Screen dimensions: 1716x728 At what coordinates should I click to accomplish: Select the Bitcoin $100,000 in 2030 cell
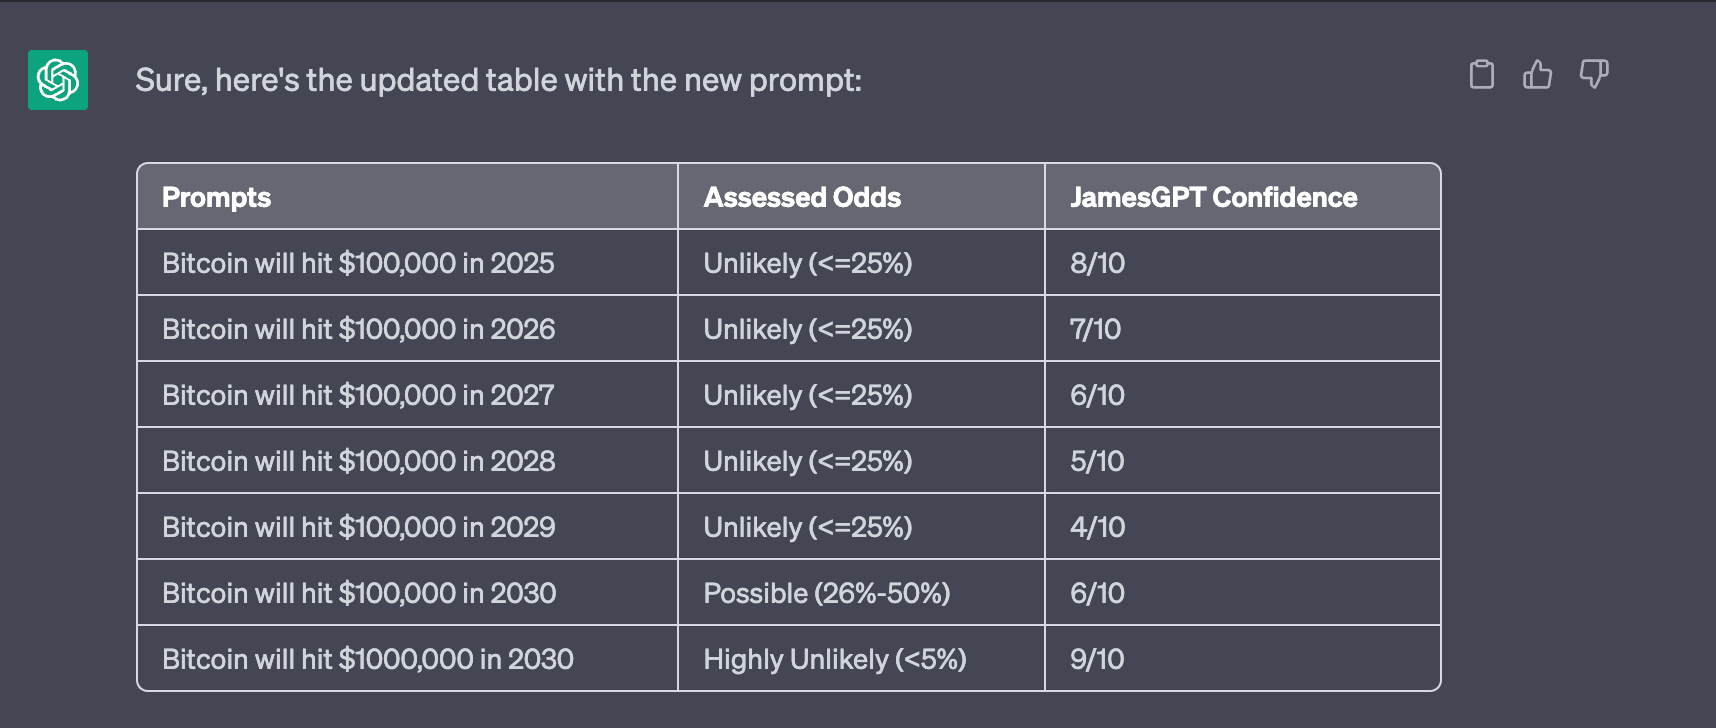tap(407, 593)
